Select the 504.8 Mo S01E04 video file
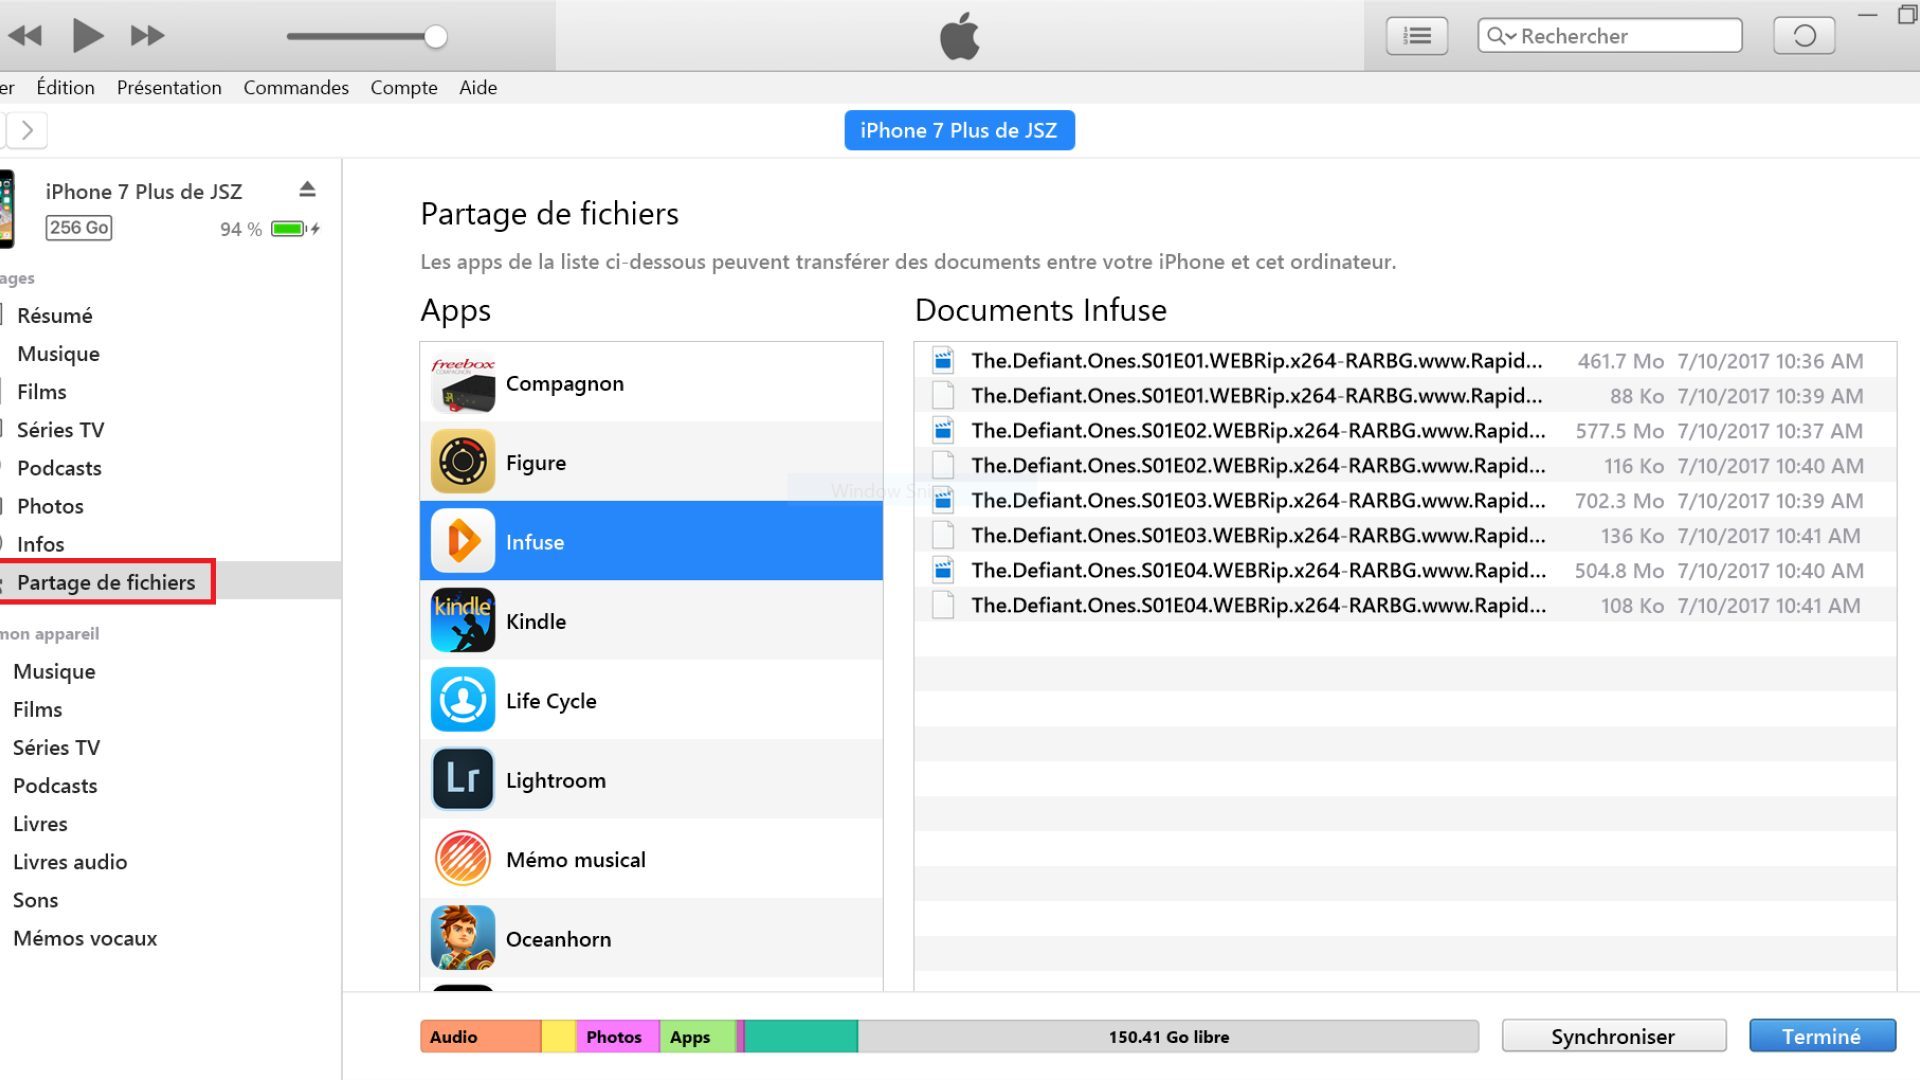 1405,571
